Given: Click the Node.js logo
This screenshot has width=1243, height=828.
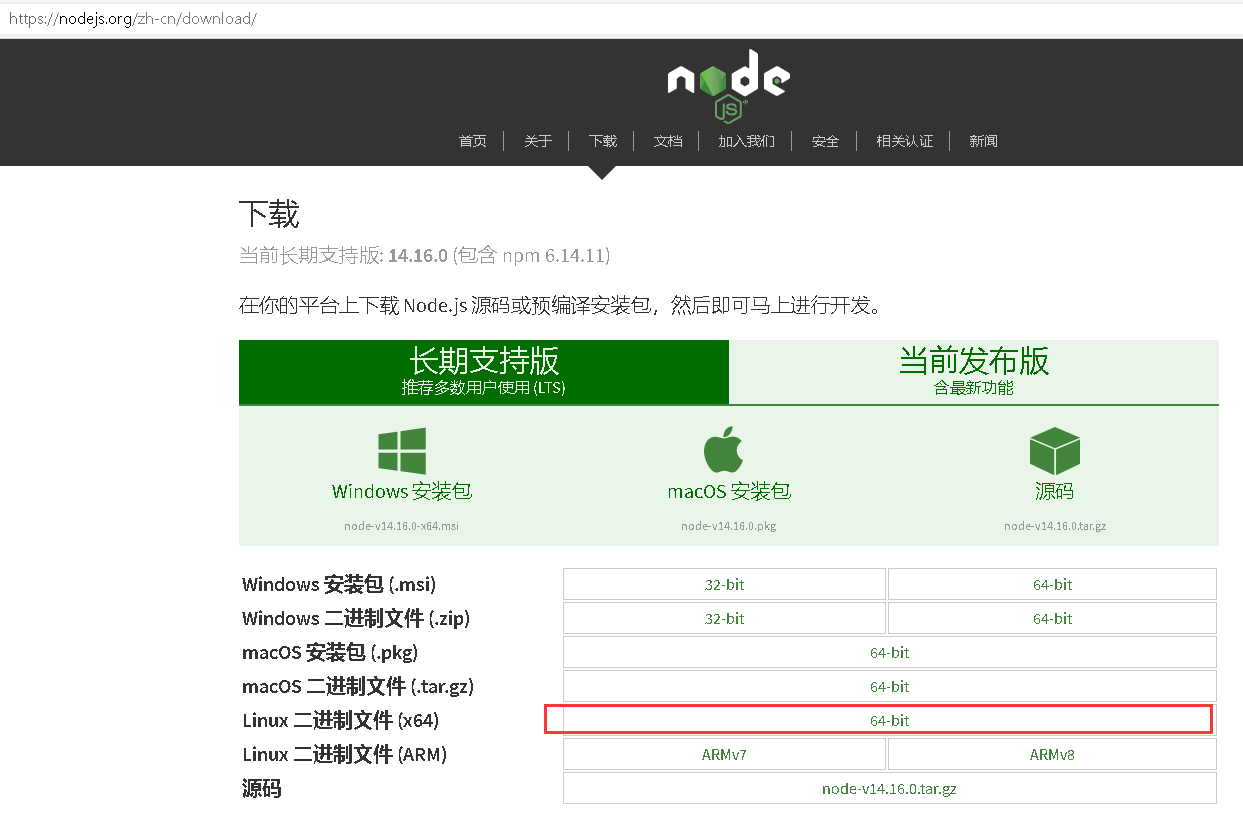Looking at the screenshot, I should click(728, 86).
